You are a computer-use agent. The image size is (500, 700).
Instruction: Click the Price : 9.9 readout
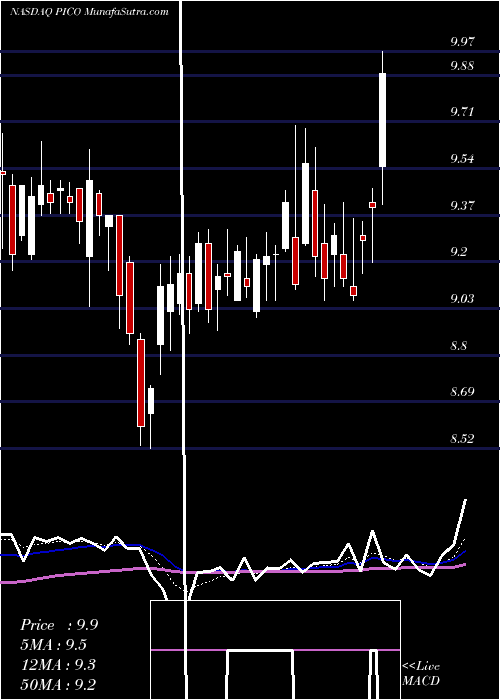pyautogui.click(x=59, y=625)
